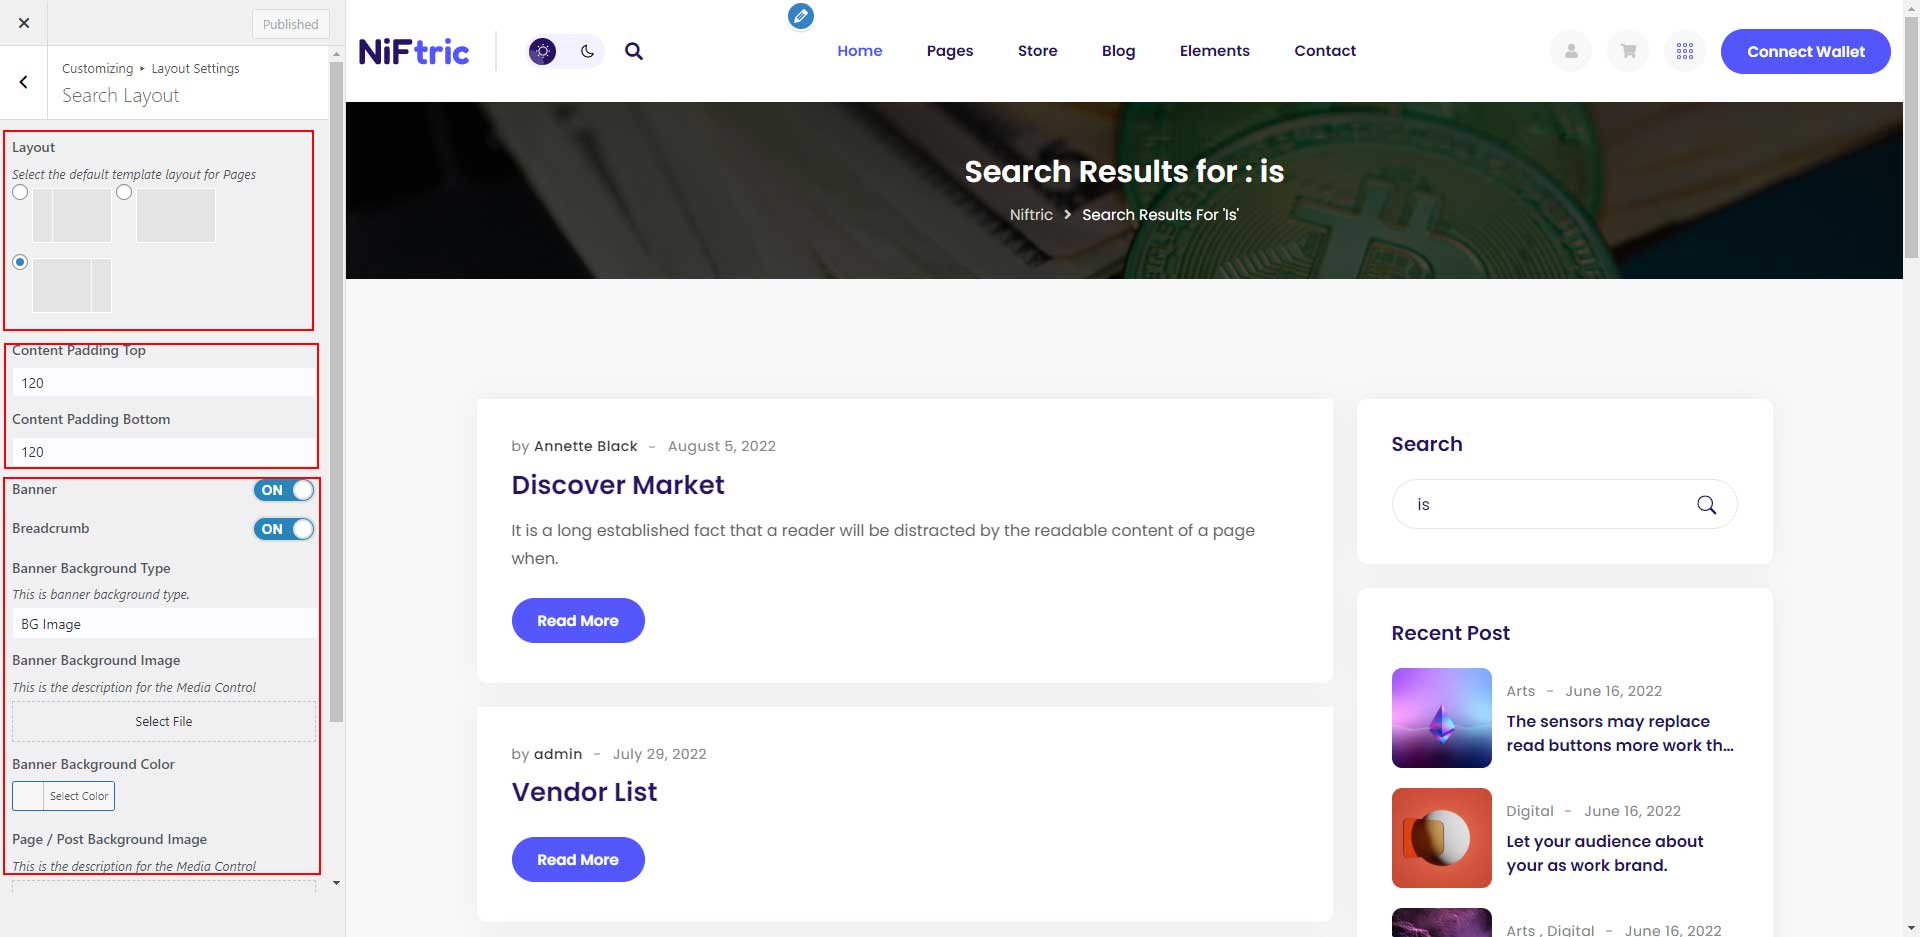Open 'The sensors may replace' recent post
The height and width of the screenshot is (937, 1920).
(1620, 733)
